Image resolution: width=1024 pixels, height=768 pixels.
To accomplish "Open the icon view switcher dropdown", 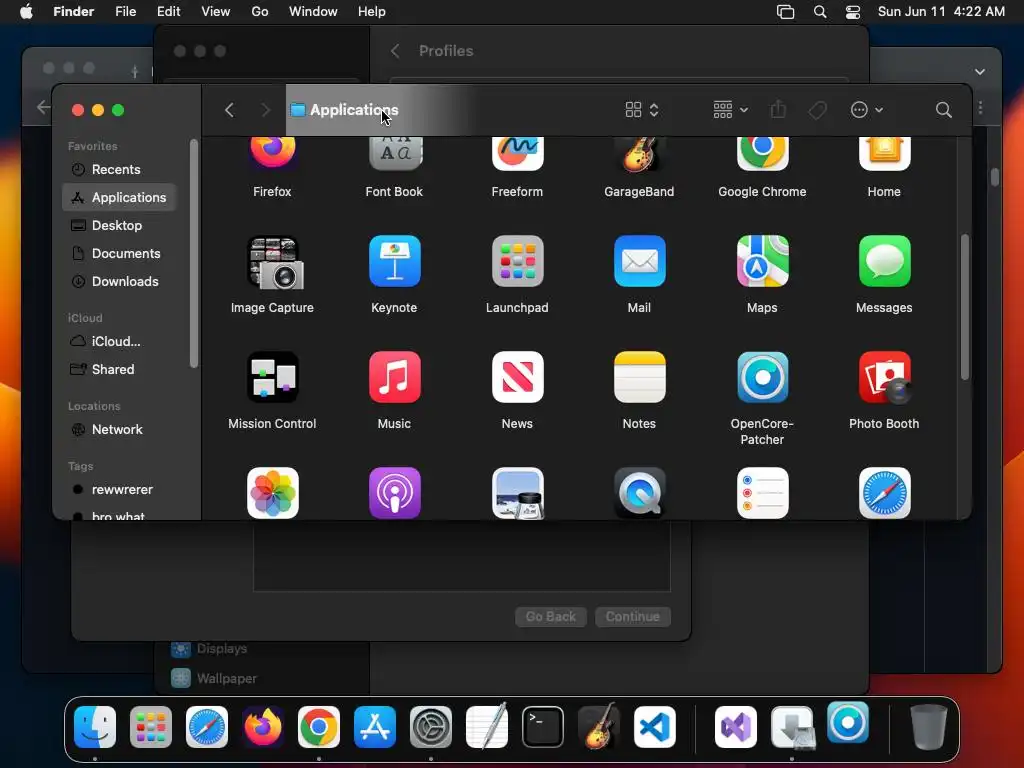I will (642, 110).
